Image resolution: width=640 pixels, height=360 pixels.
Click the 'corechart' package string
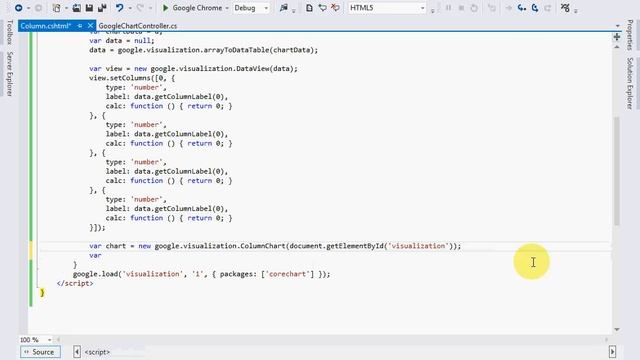coord(287,274)
